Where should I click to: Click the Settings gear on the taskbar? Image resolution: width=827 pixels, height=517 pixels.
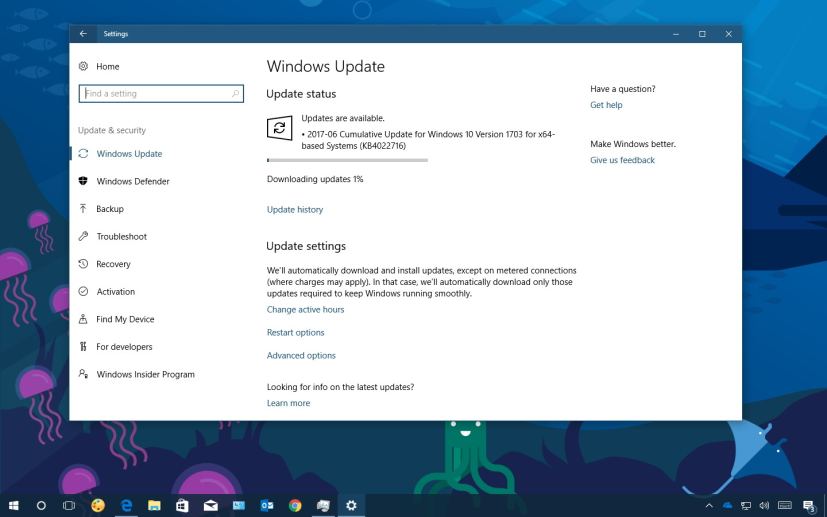[x=351, y=505]
